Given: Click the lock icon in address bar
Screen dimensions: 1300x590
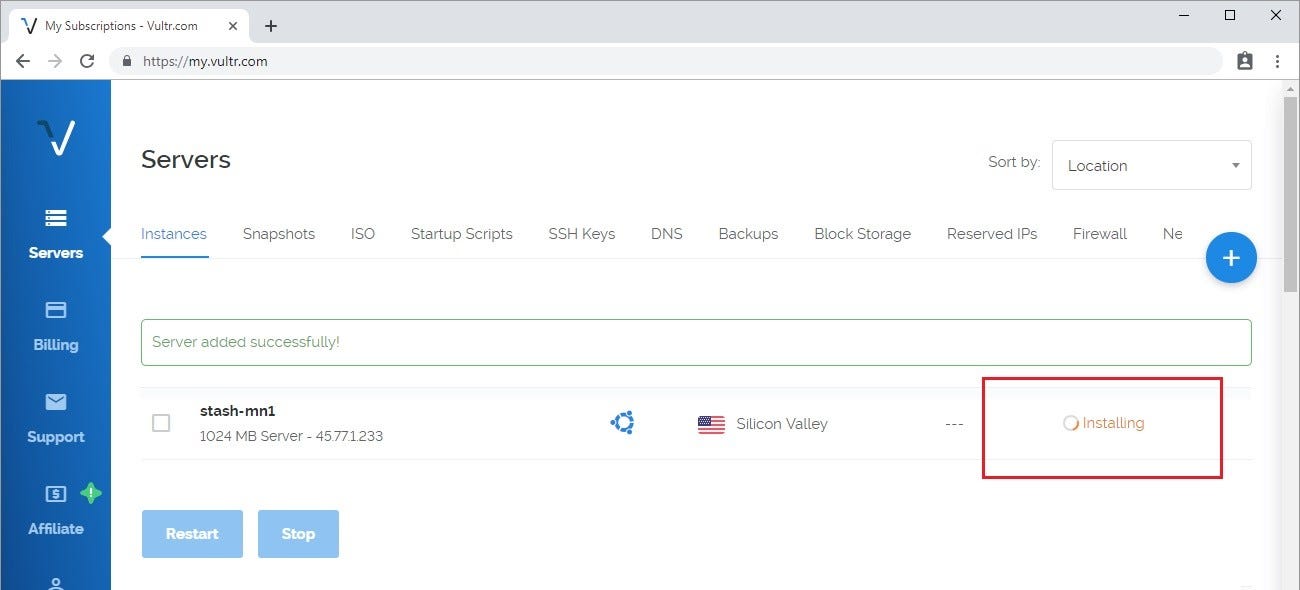Looking at the screenshot, I should [x=127, y=61].
